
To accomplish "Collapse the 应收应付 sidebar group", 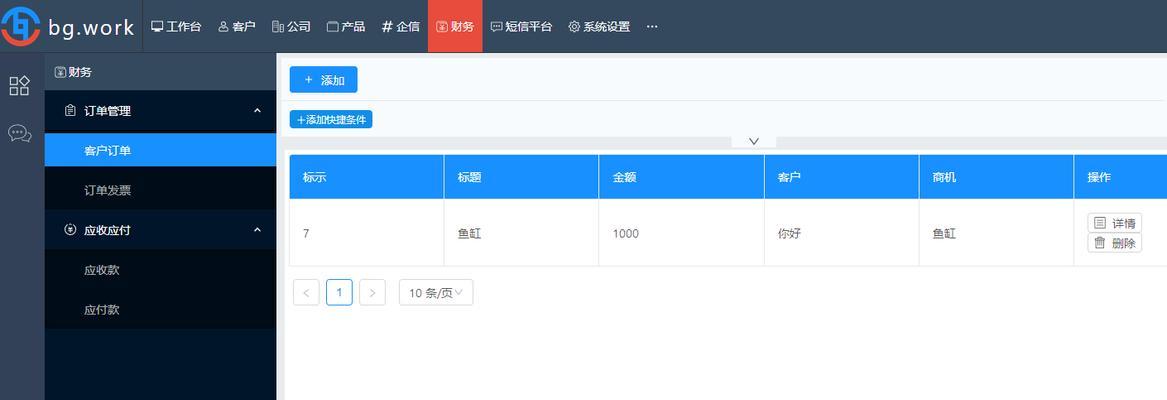I will pyautogui.click(x=160, y=230).
